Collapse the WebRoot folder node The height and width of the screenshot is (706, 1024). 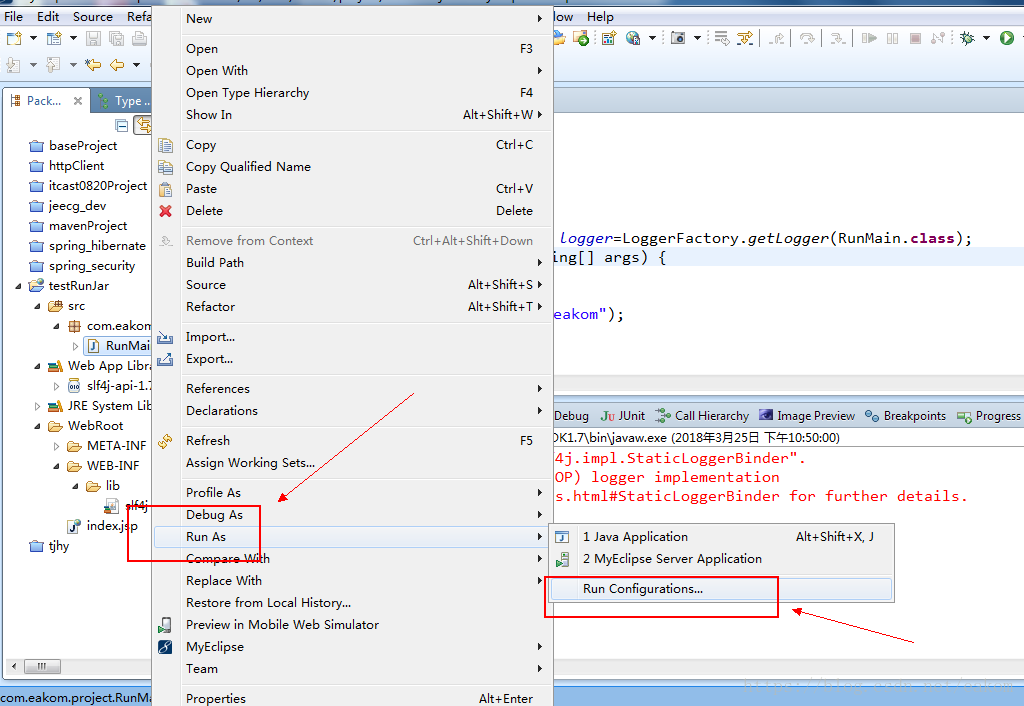(x=37, y=426)
